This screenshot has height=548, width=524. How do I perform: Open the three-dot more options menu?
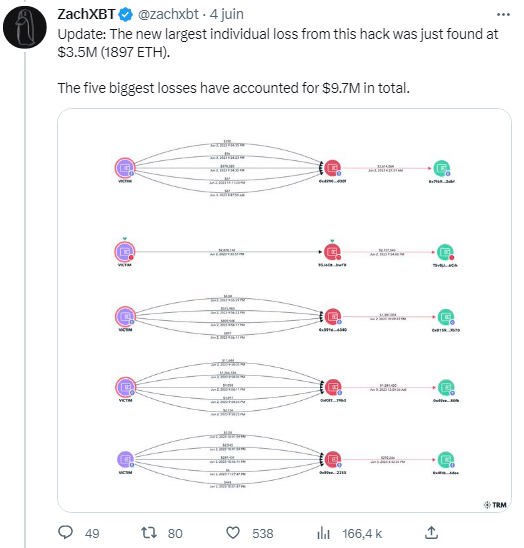coord(503,15)
